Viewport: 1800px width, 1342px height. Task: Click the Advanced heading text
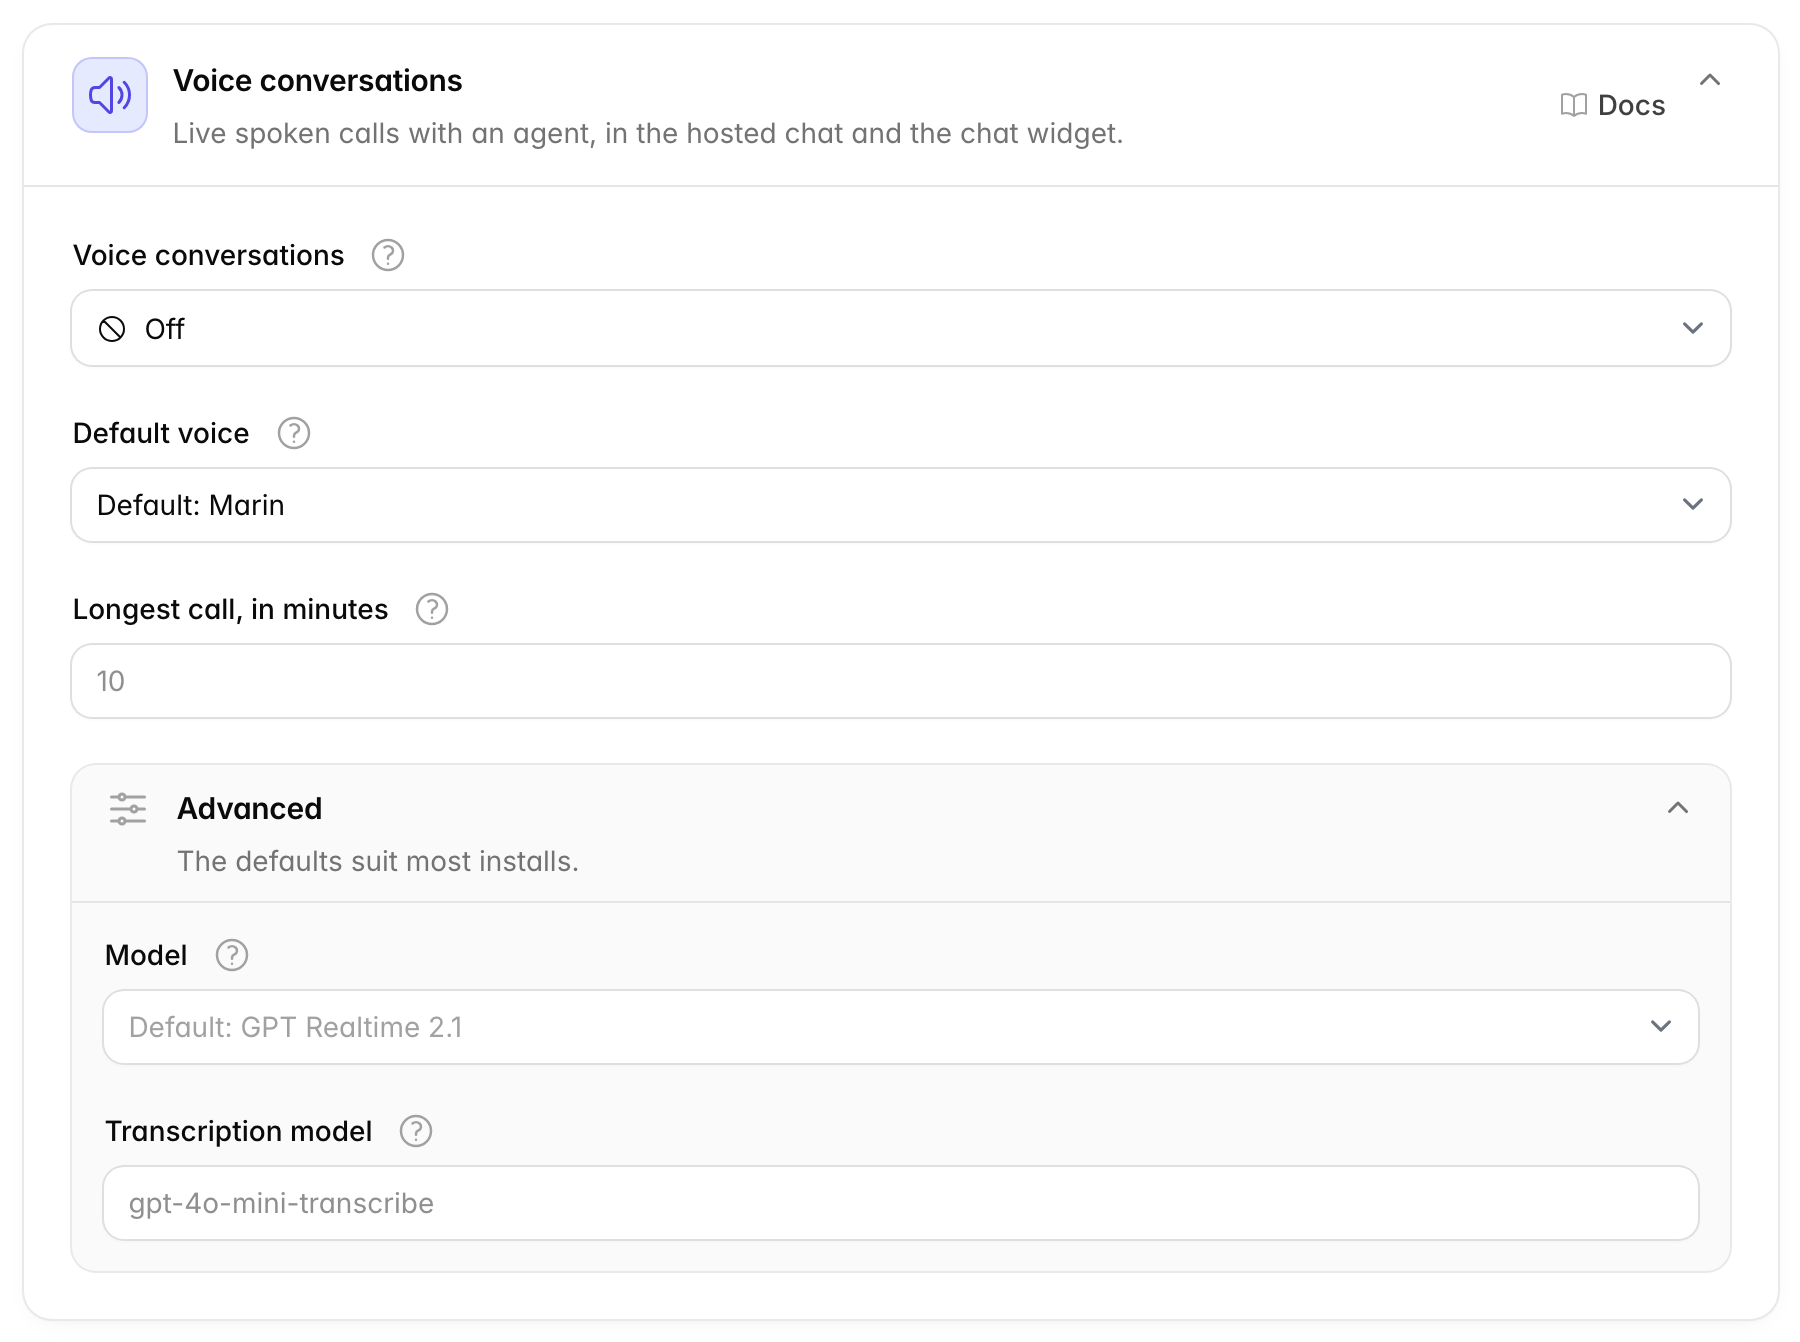[250, 808]
